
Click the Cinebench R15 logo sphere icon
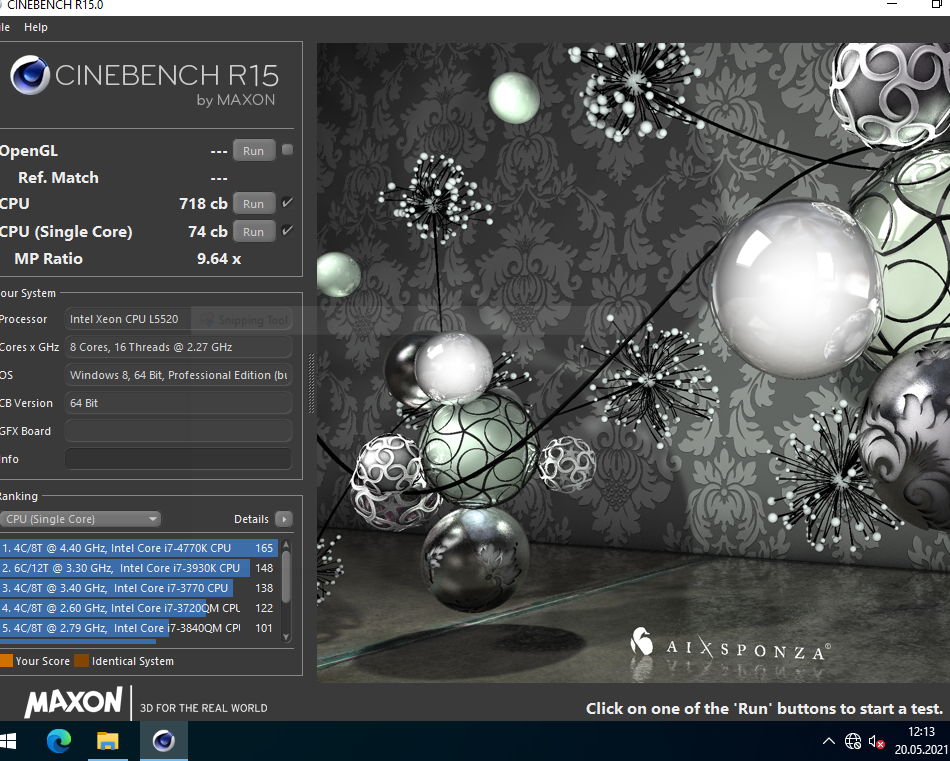30,75
